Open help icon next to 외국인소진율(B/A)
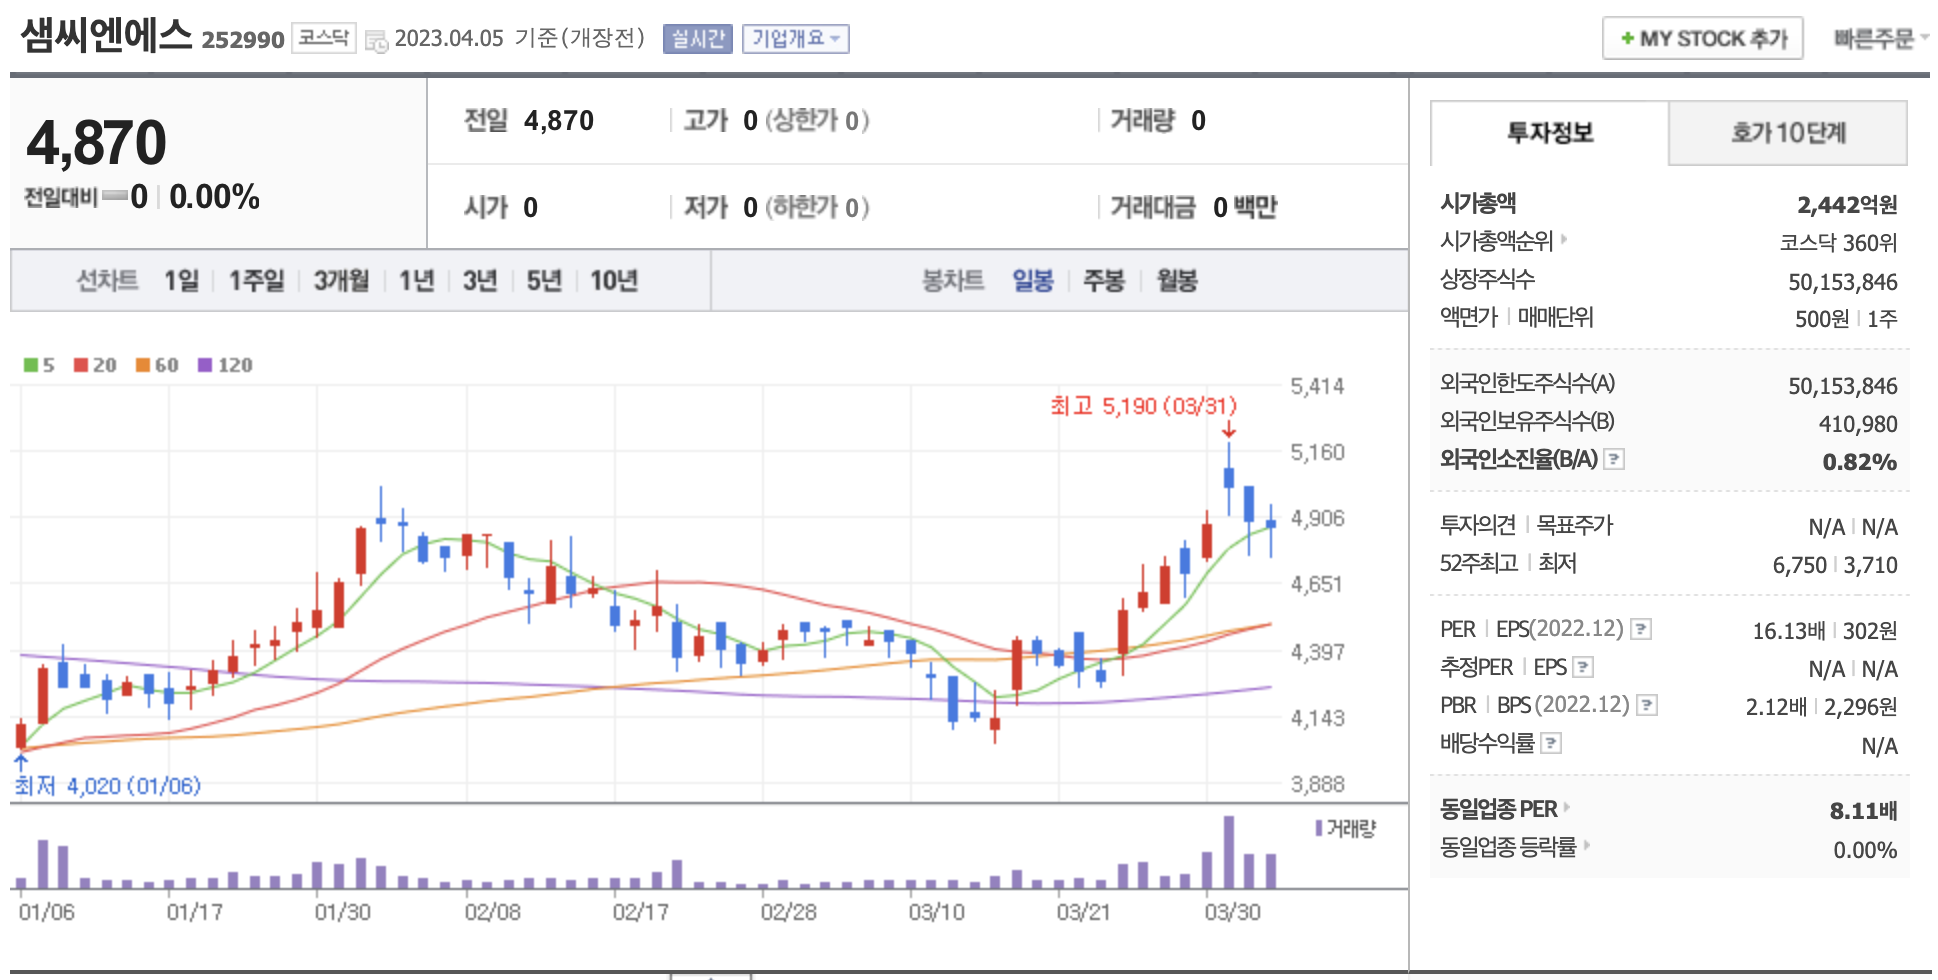 pyautogui.click(x=1614, y=459)
